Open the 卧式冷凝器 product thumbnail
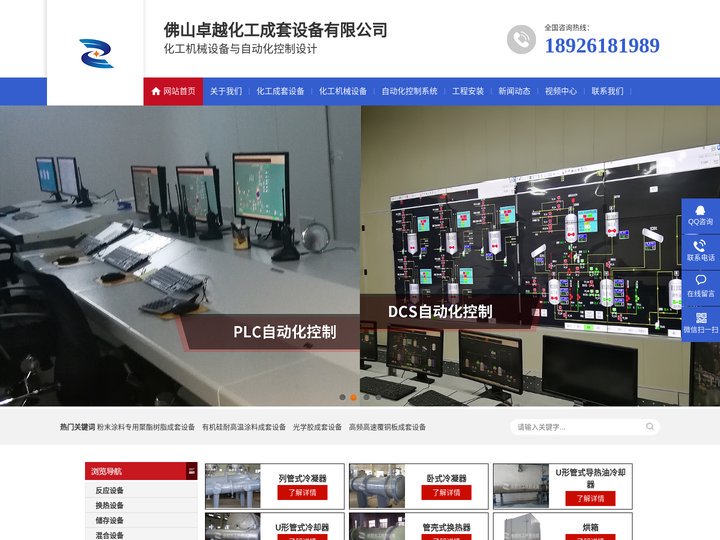 coord(377,486)
